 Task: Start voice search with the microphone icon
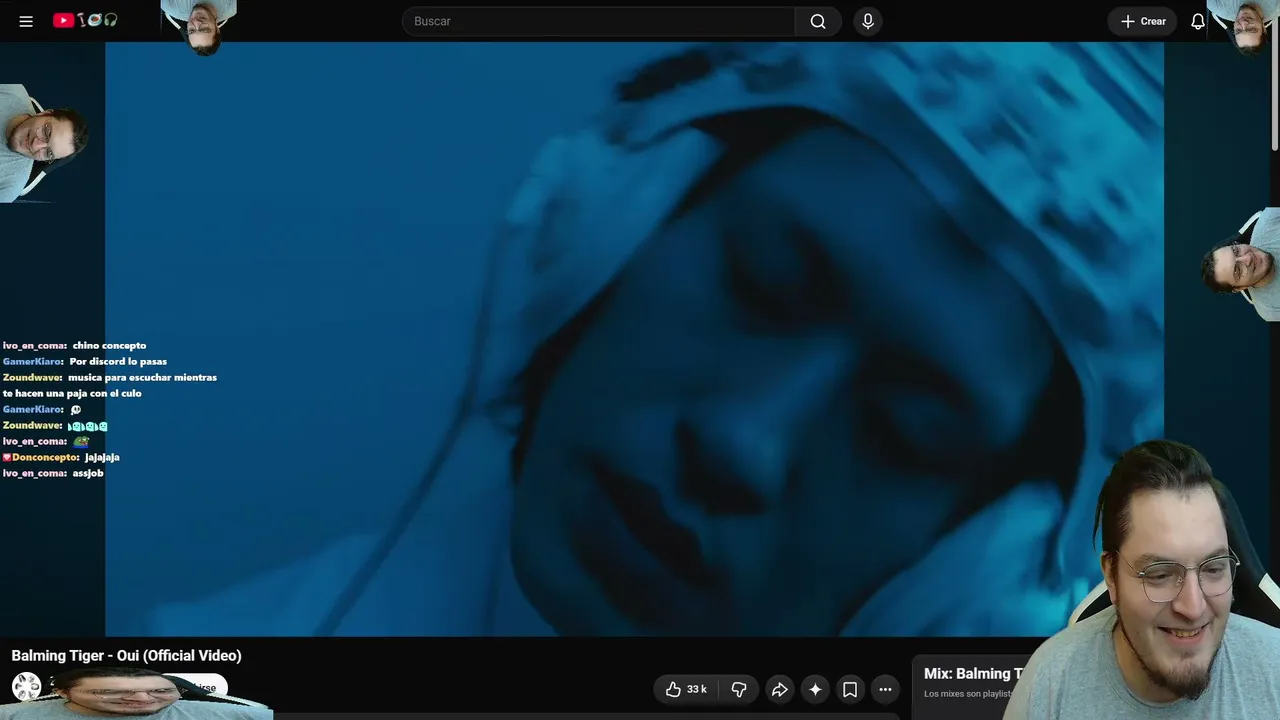pos(868,21)
